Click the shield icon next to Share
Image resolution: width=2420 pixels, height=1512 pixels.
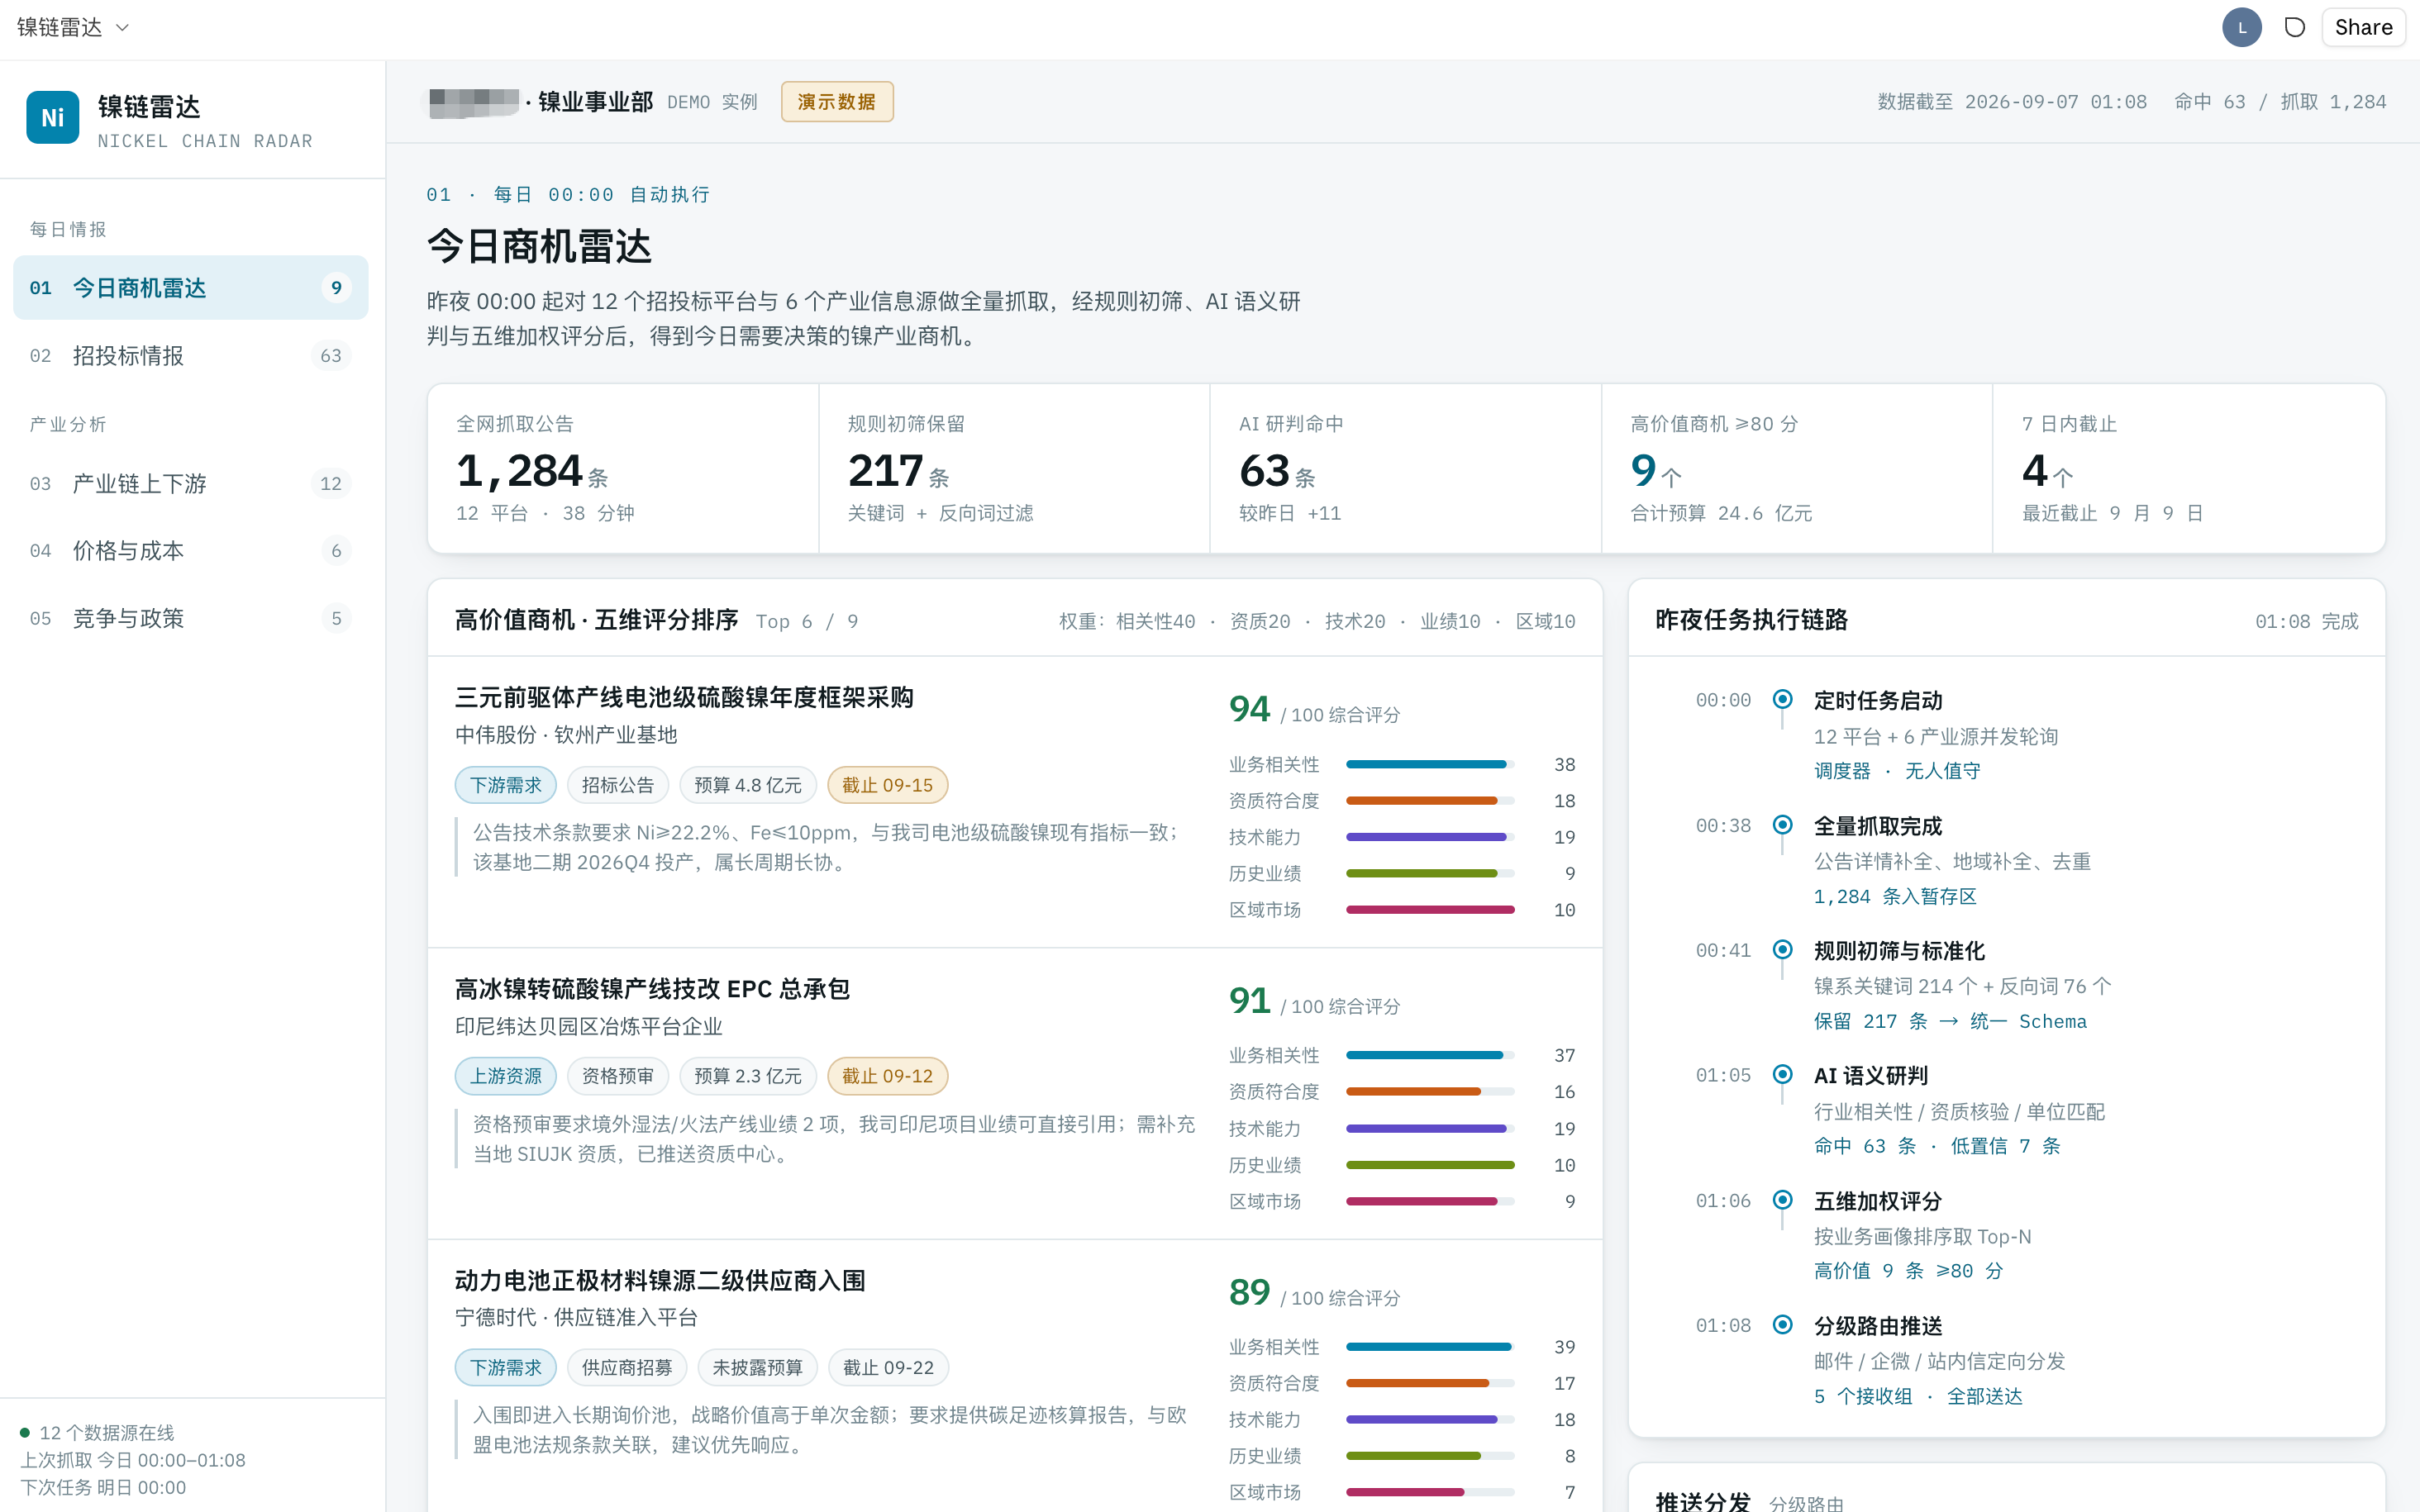[2295, 28]
